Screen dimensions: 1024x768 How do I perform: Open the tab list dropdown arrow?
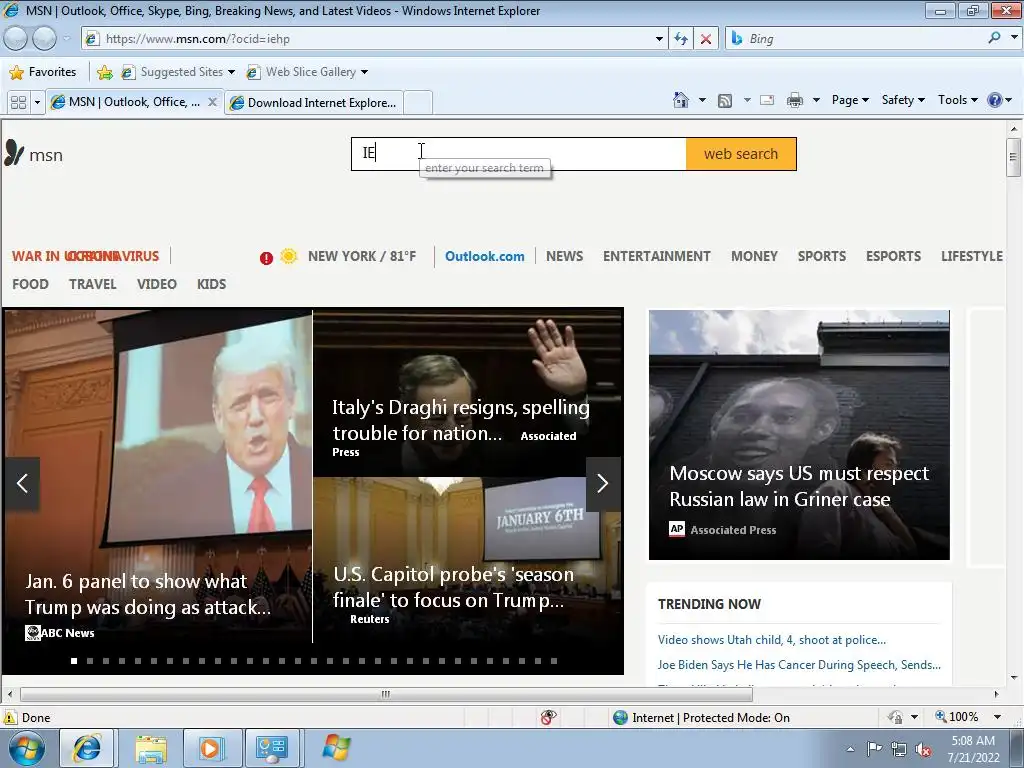pyautogui.click(x=37, y=103)
